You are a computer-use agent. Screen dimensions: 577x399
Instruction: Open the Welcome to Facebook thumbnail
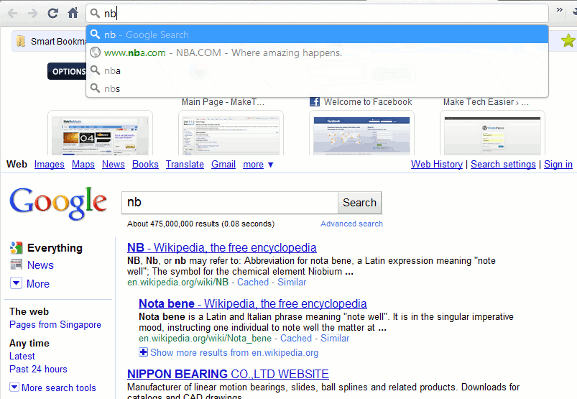pos(362,133)
